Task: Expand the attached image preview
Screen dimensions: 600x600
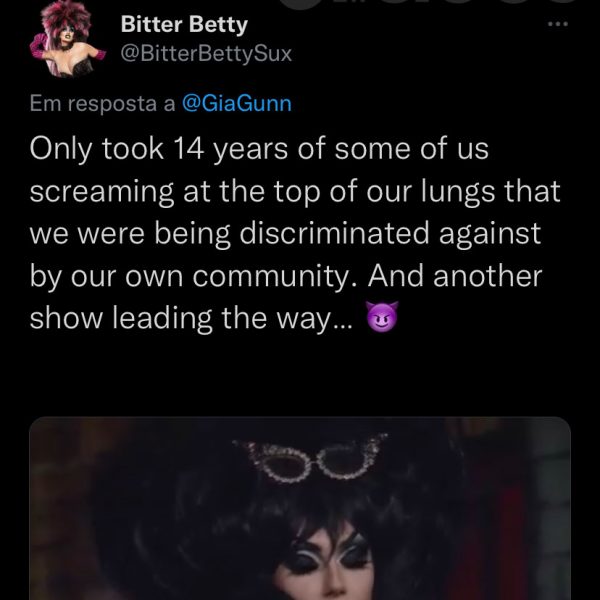Action: click(x=300, y=508)
